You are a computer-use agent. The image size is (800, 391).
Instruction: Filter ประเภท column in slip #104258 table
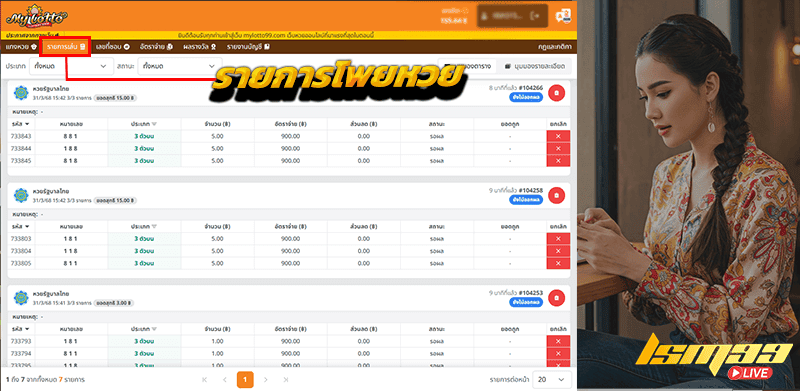tap(155, 227)
